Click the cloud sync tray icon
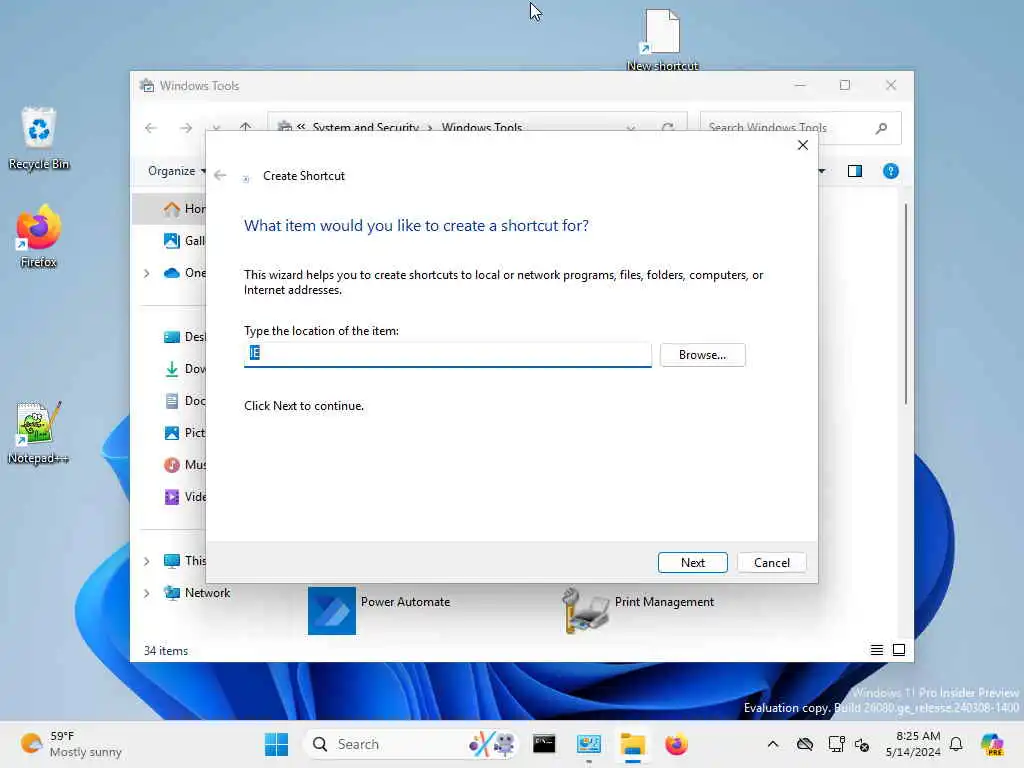This screenshot has width=1024, height=768. [x=805, y=744]
